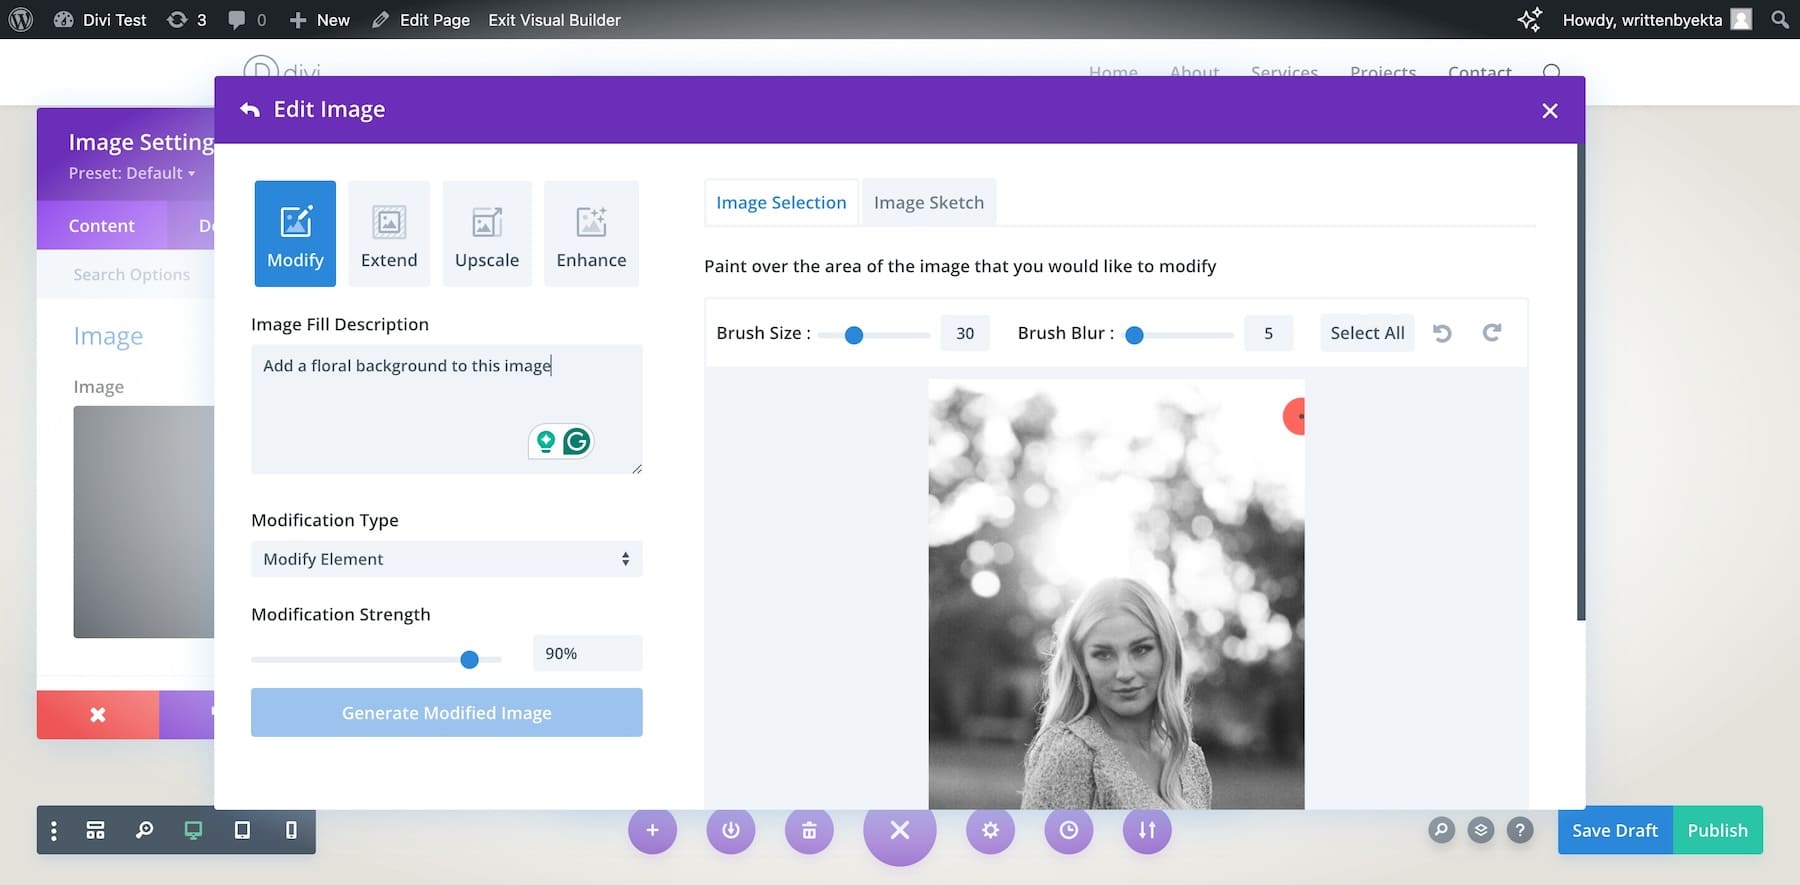Screen dimensions: 1800x885
Task: Switch to desktop preview mode
Action: [x=193, y=830]
